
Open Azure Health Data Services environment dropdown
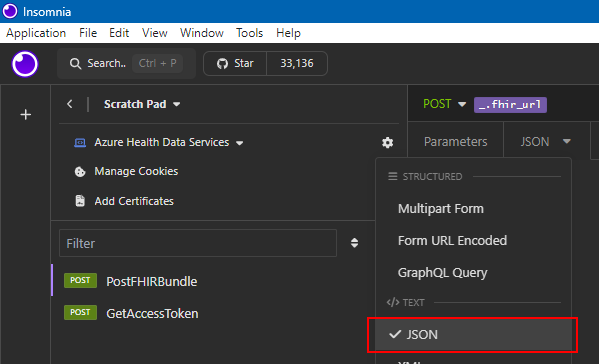[168, 142]
